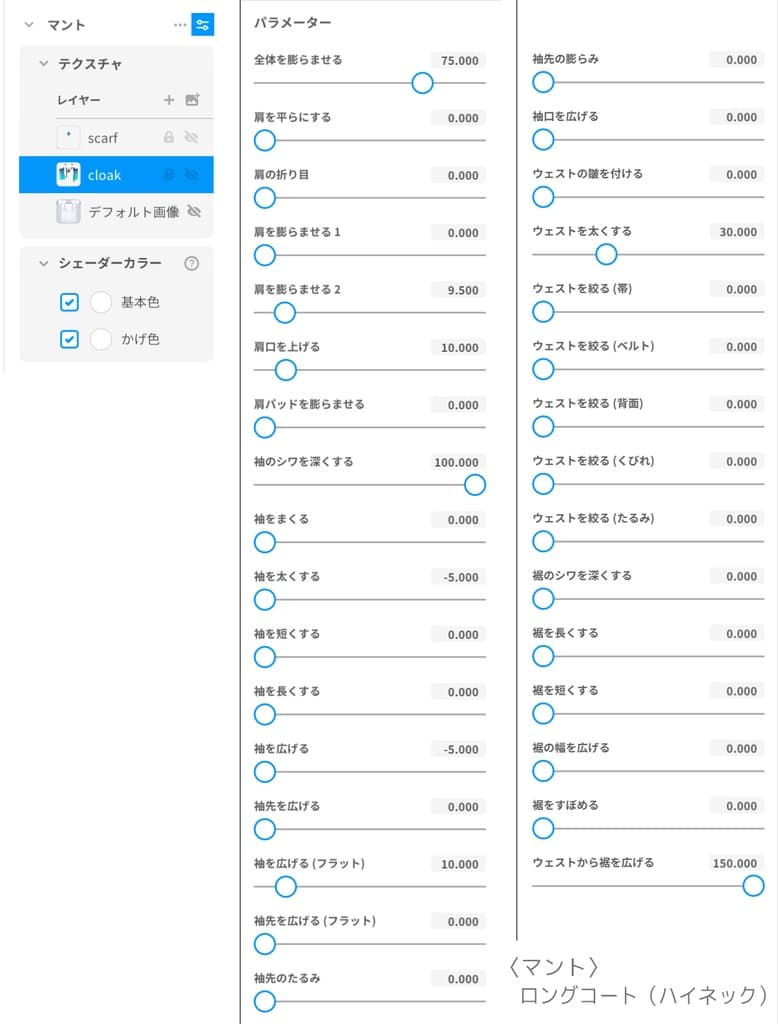
Task: Open the 基本色 color swatch
Action: [101, 302]
